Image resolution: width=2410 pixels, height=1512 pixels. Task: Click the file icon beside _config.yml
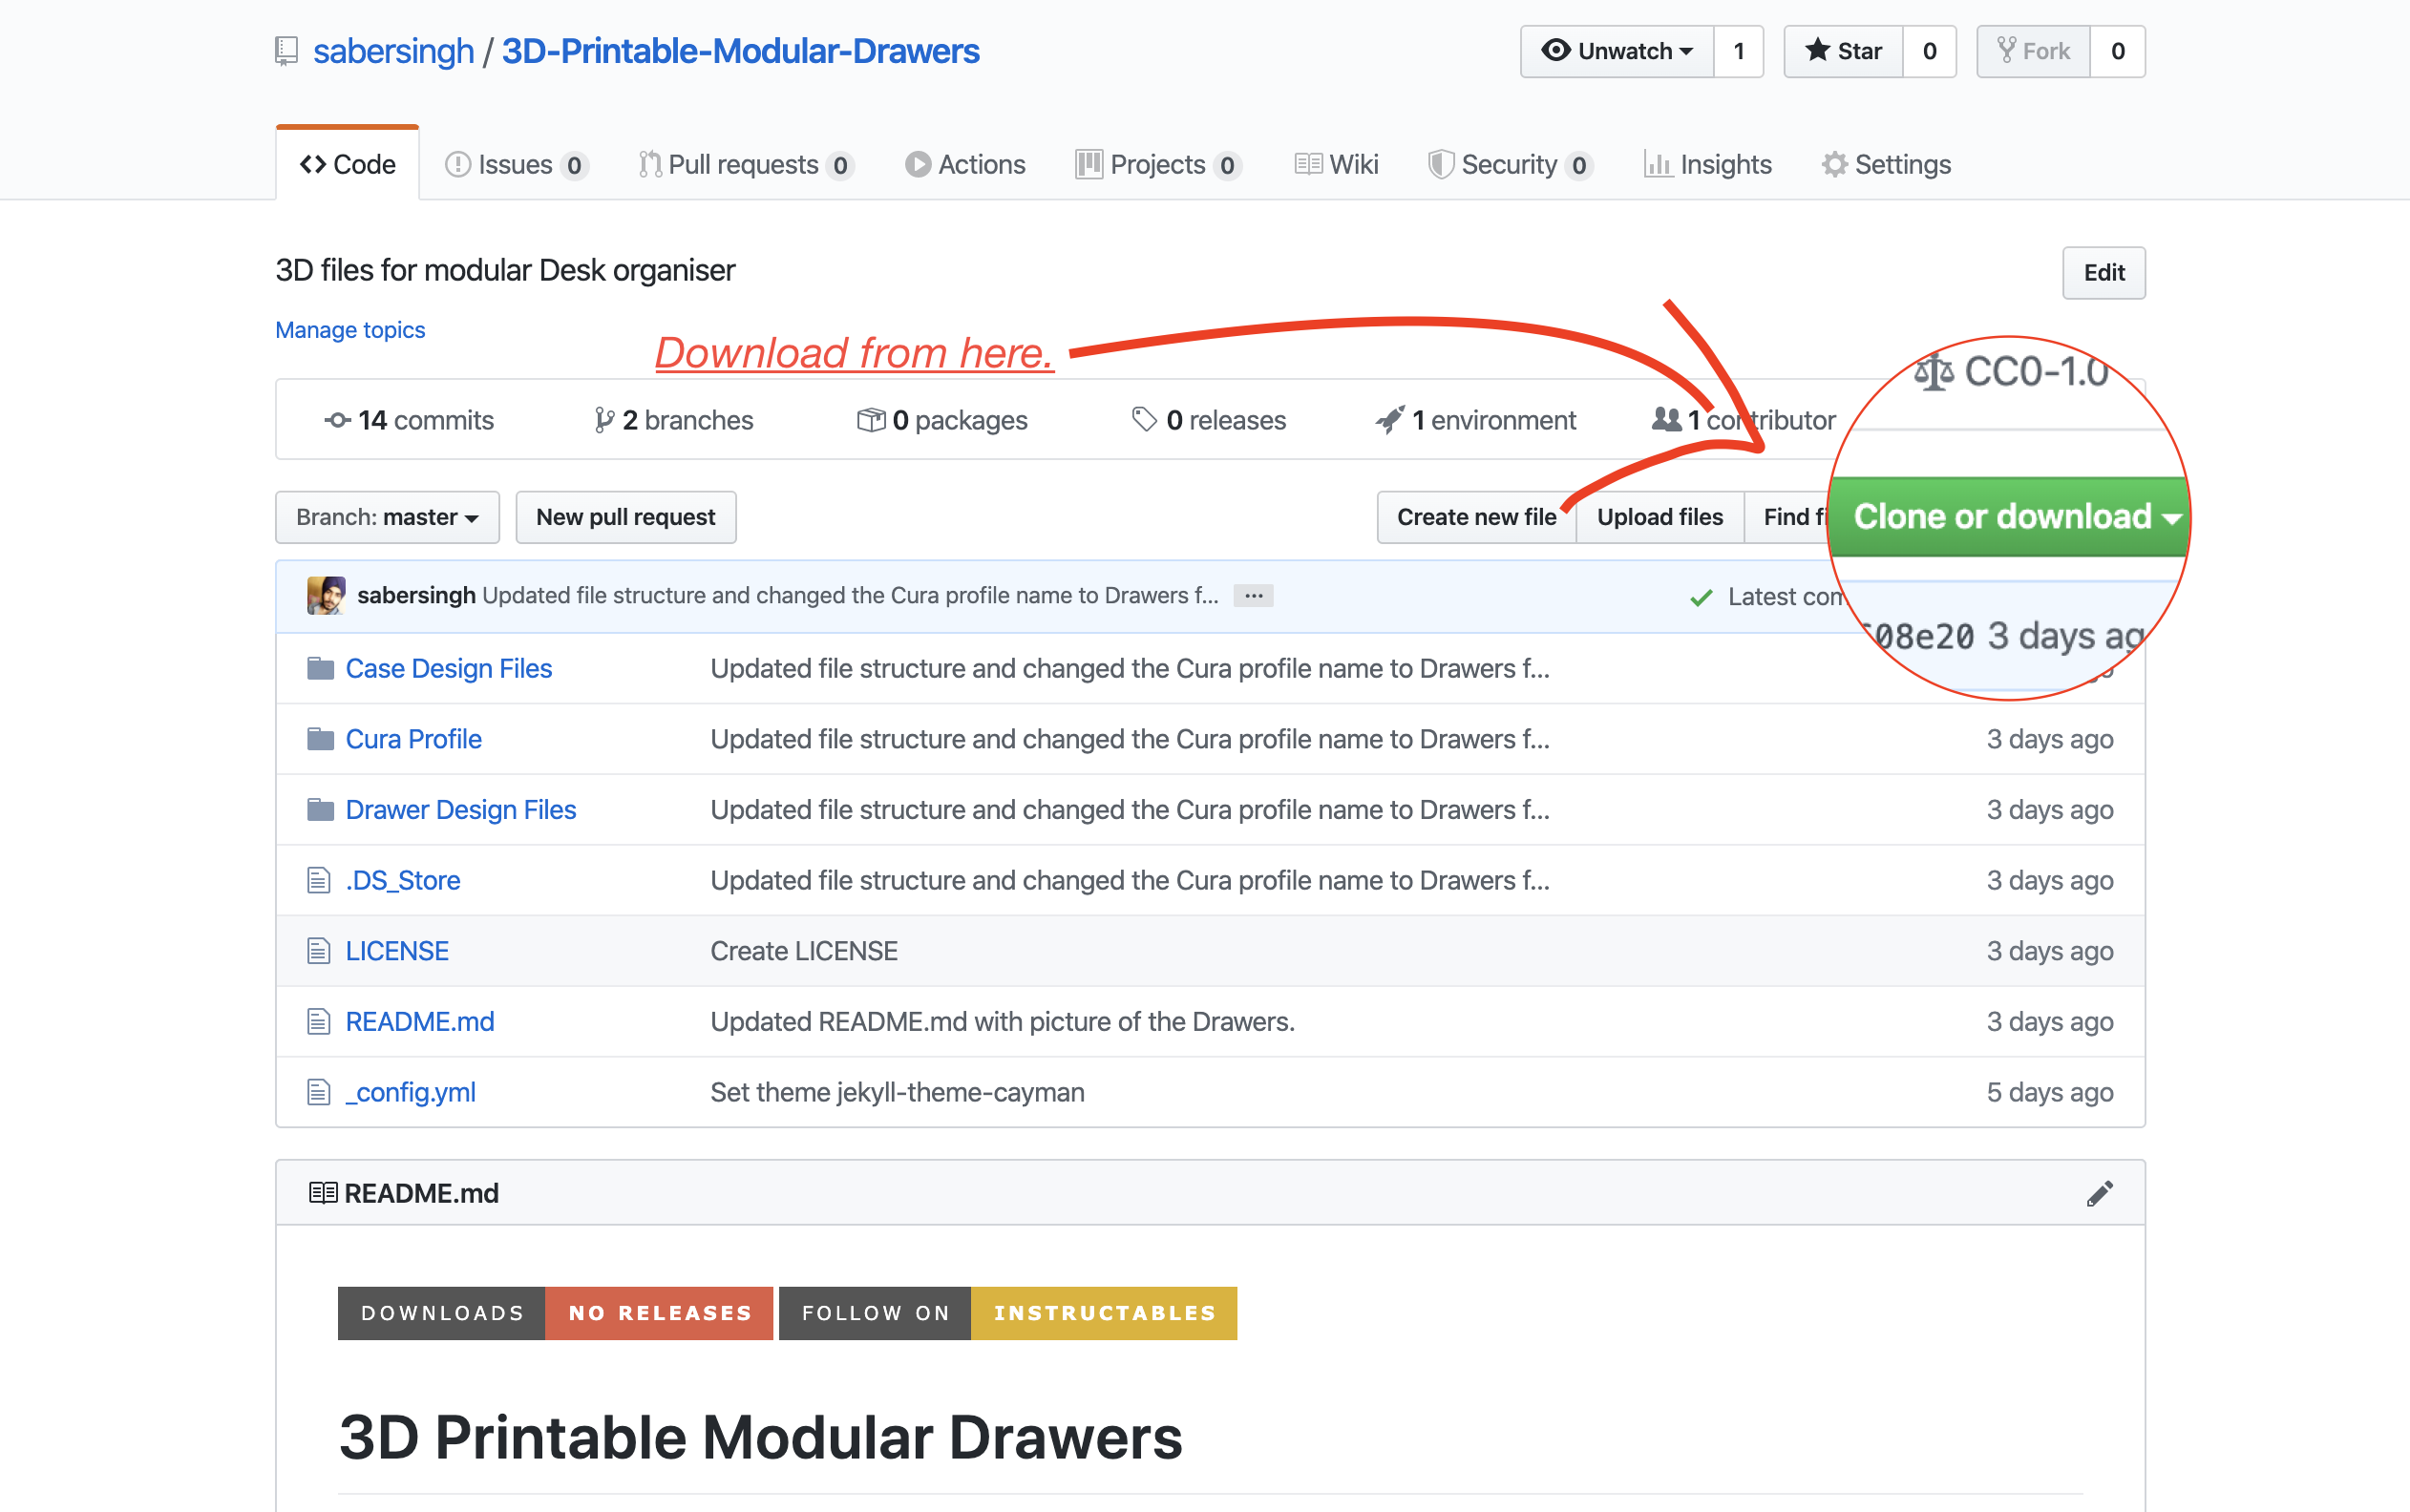point(318,1092)
